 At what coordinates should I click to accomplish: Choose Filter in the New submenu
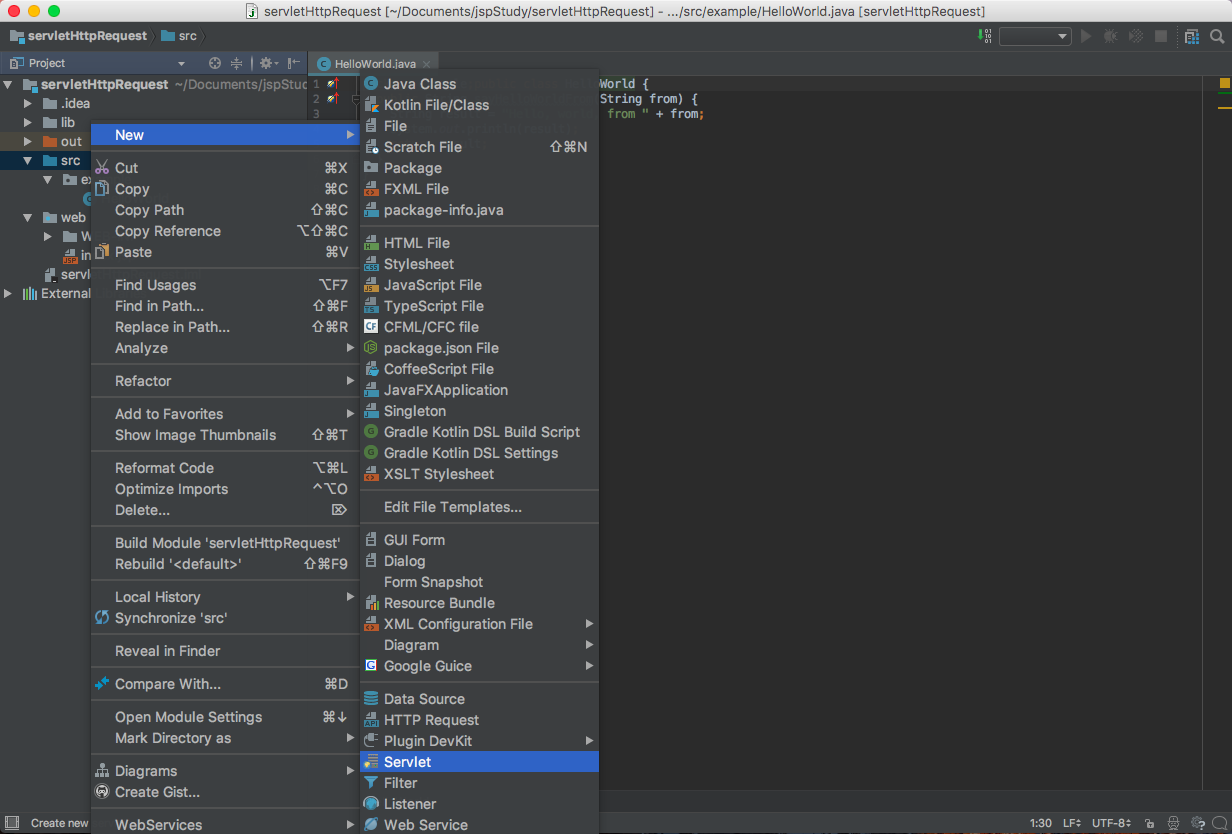click(479, 783)
